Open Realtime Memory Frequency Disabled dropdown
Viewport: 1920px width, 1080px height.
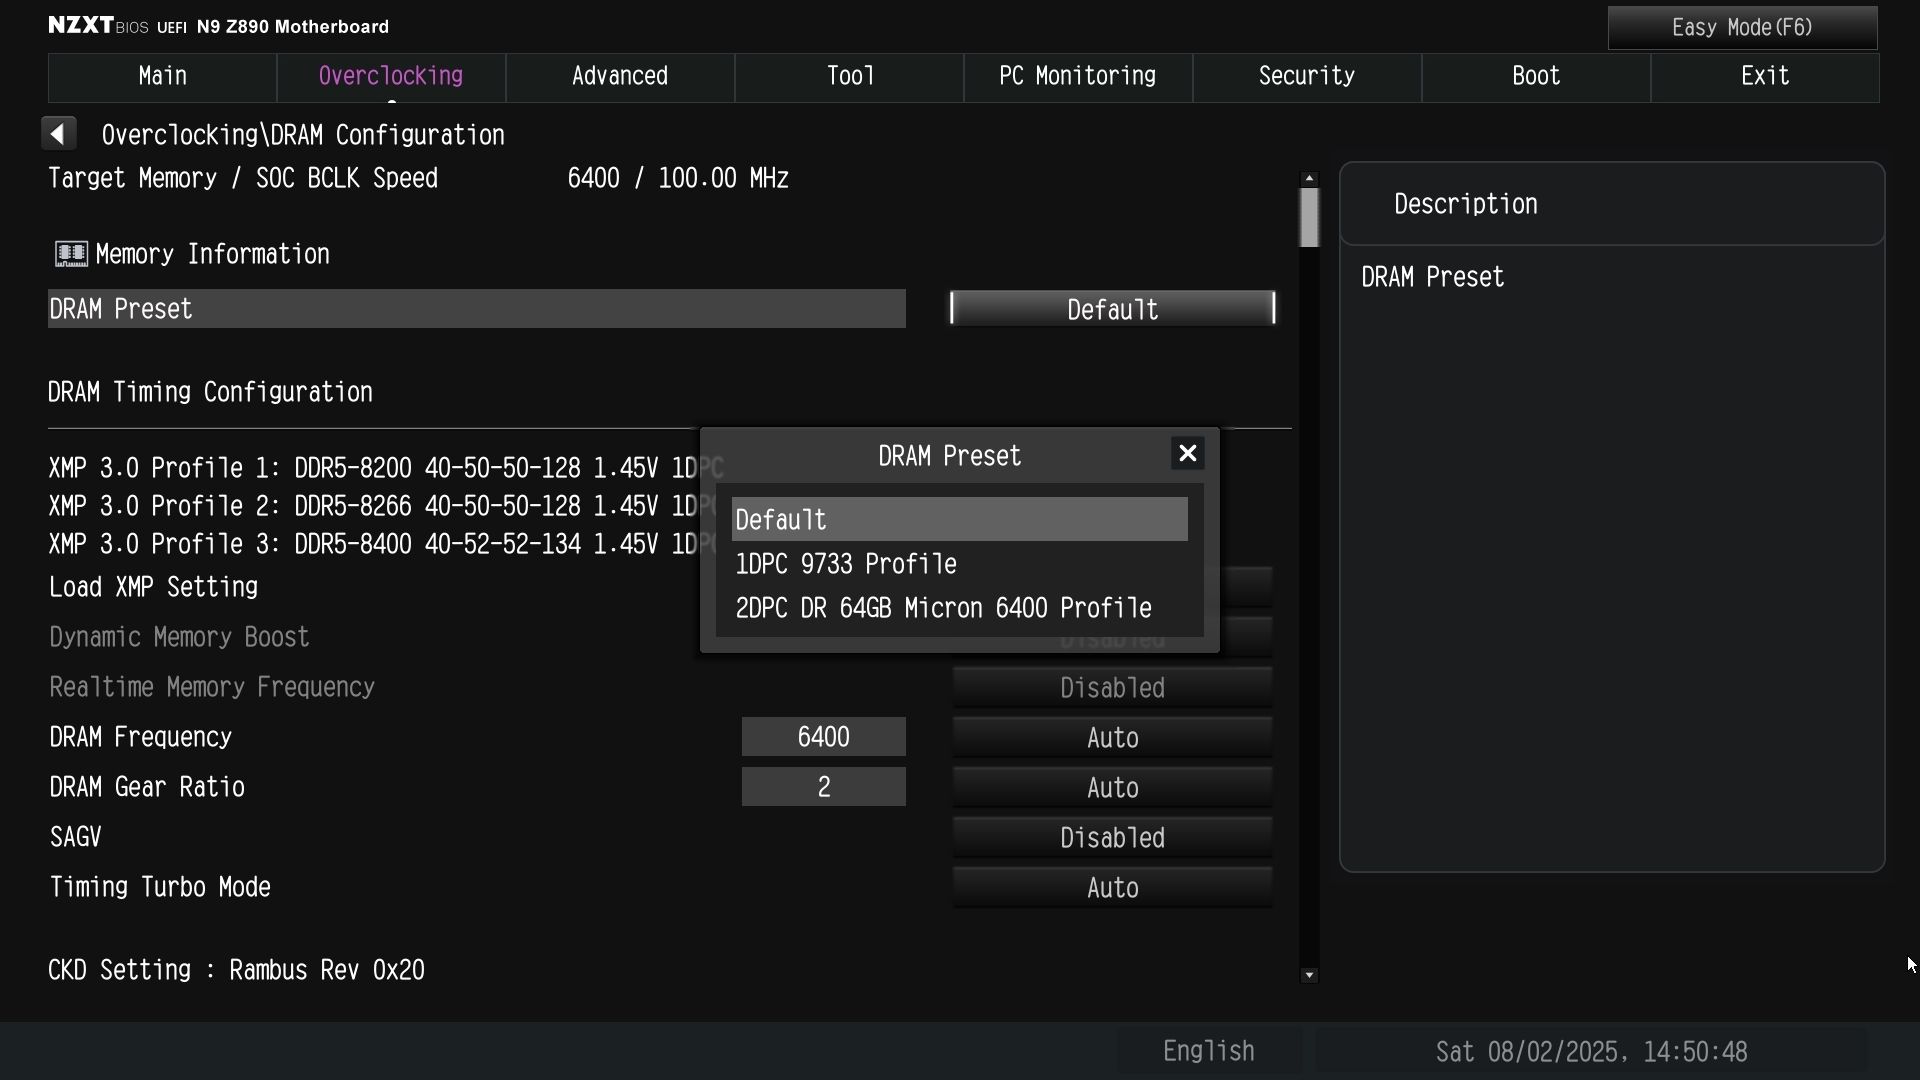point(1112,688)
